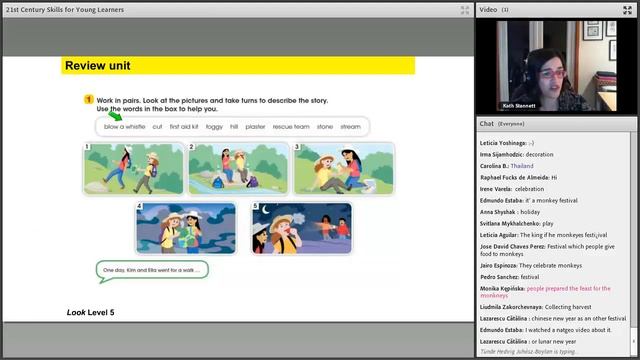Image resolution: width=640 pixels, height=360 pixels.
Task: Click Raphael Fucks de Almeida's 'Hi' message
Action: coord(518,178)
